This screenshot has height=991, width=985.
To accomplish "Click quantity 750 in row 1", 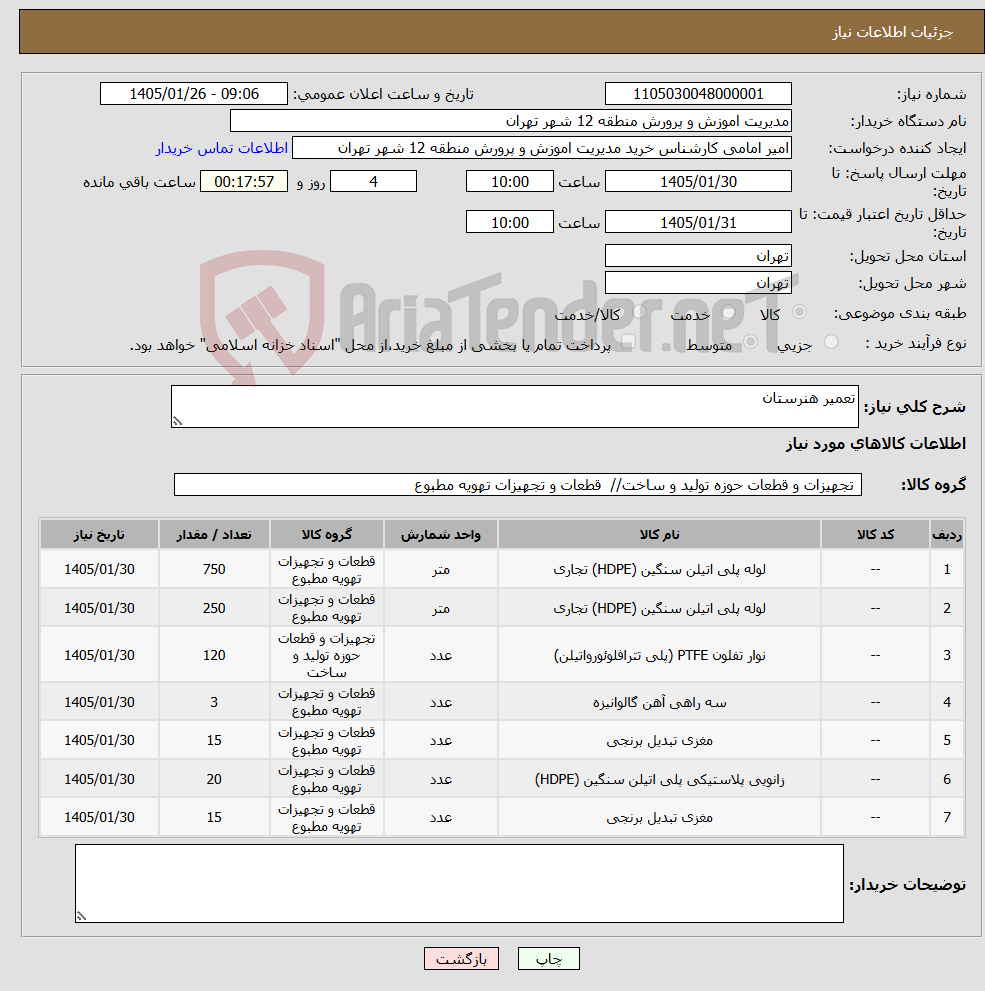I will [214, 569].
